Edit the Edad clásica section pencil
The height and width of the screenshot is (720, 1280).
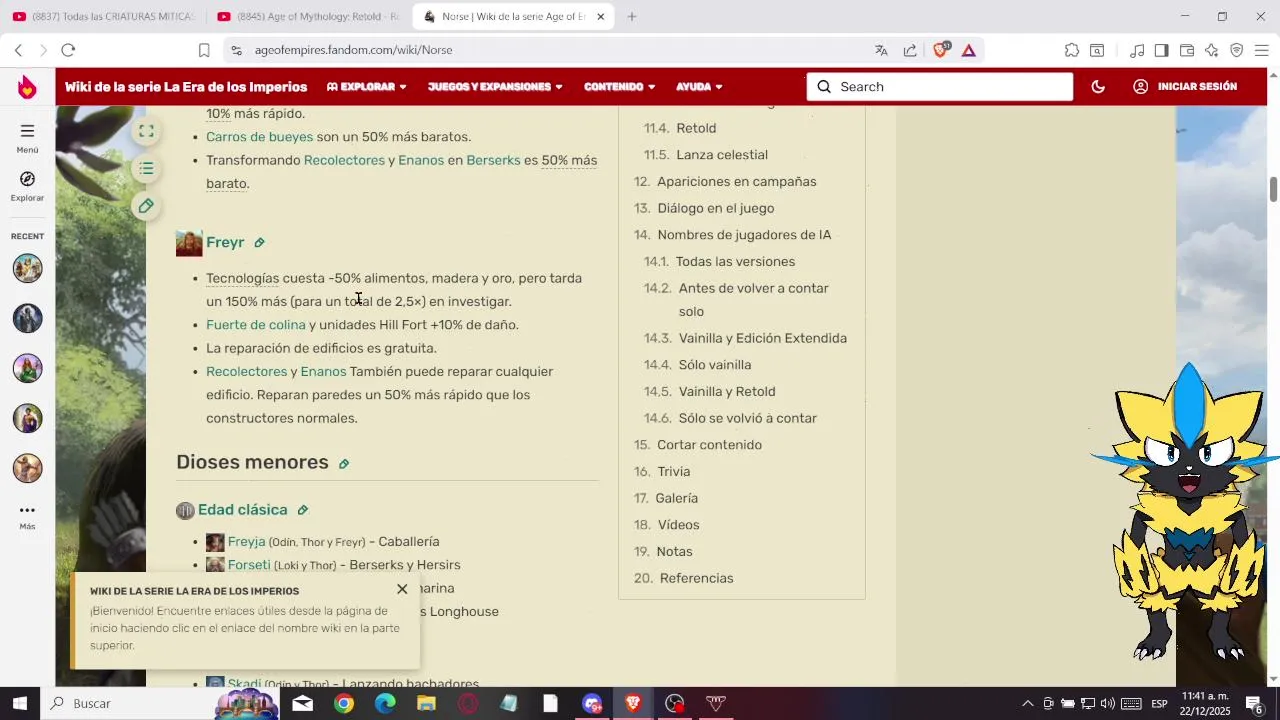pyautogui.click(x=302, y=510)
